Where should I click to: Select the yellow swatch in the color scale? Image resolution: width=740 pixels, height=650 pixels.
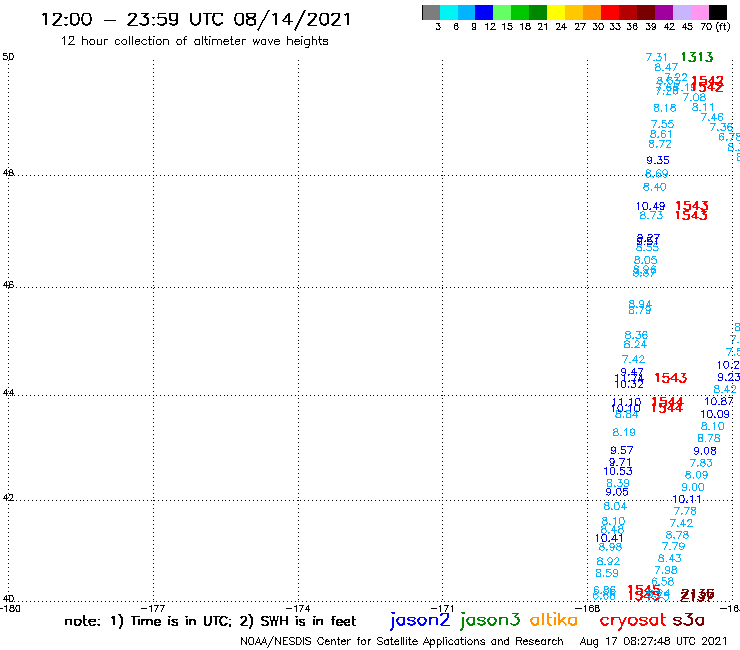pos(555,12)
